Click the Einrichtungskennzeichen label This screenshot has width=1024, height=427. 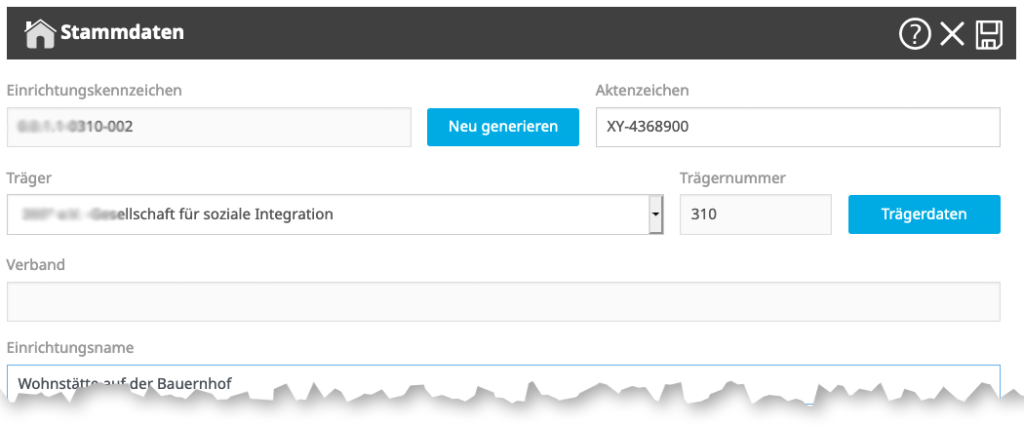point(94,90)
